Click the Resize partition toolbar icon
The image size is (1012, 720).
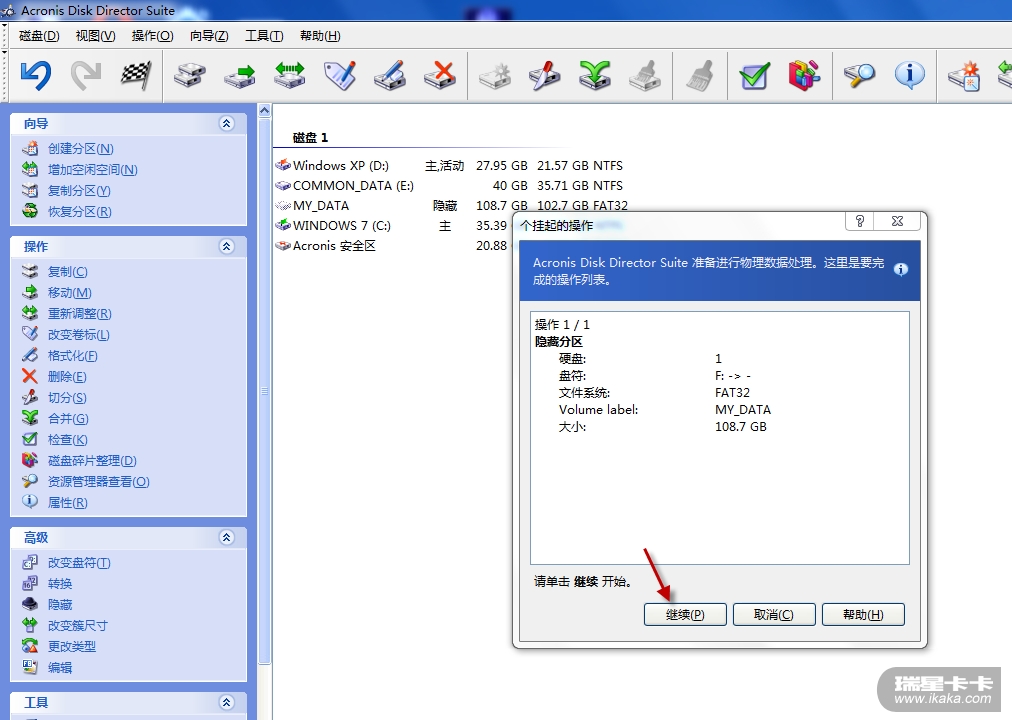click(x=289, y=75)
